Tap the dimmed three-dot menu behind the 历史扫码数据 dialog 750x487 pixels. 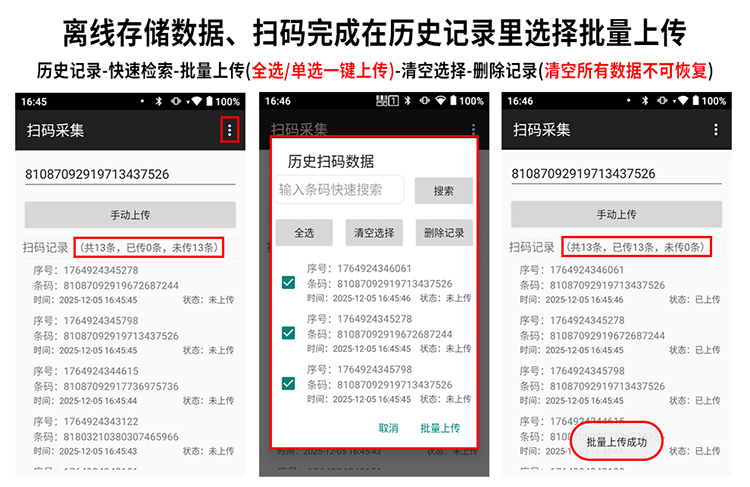pos(473,129)
